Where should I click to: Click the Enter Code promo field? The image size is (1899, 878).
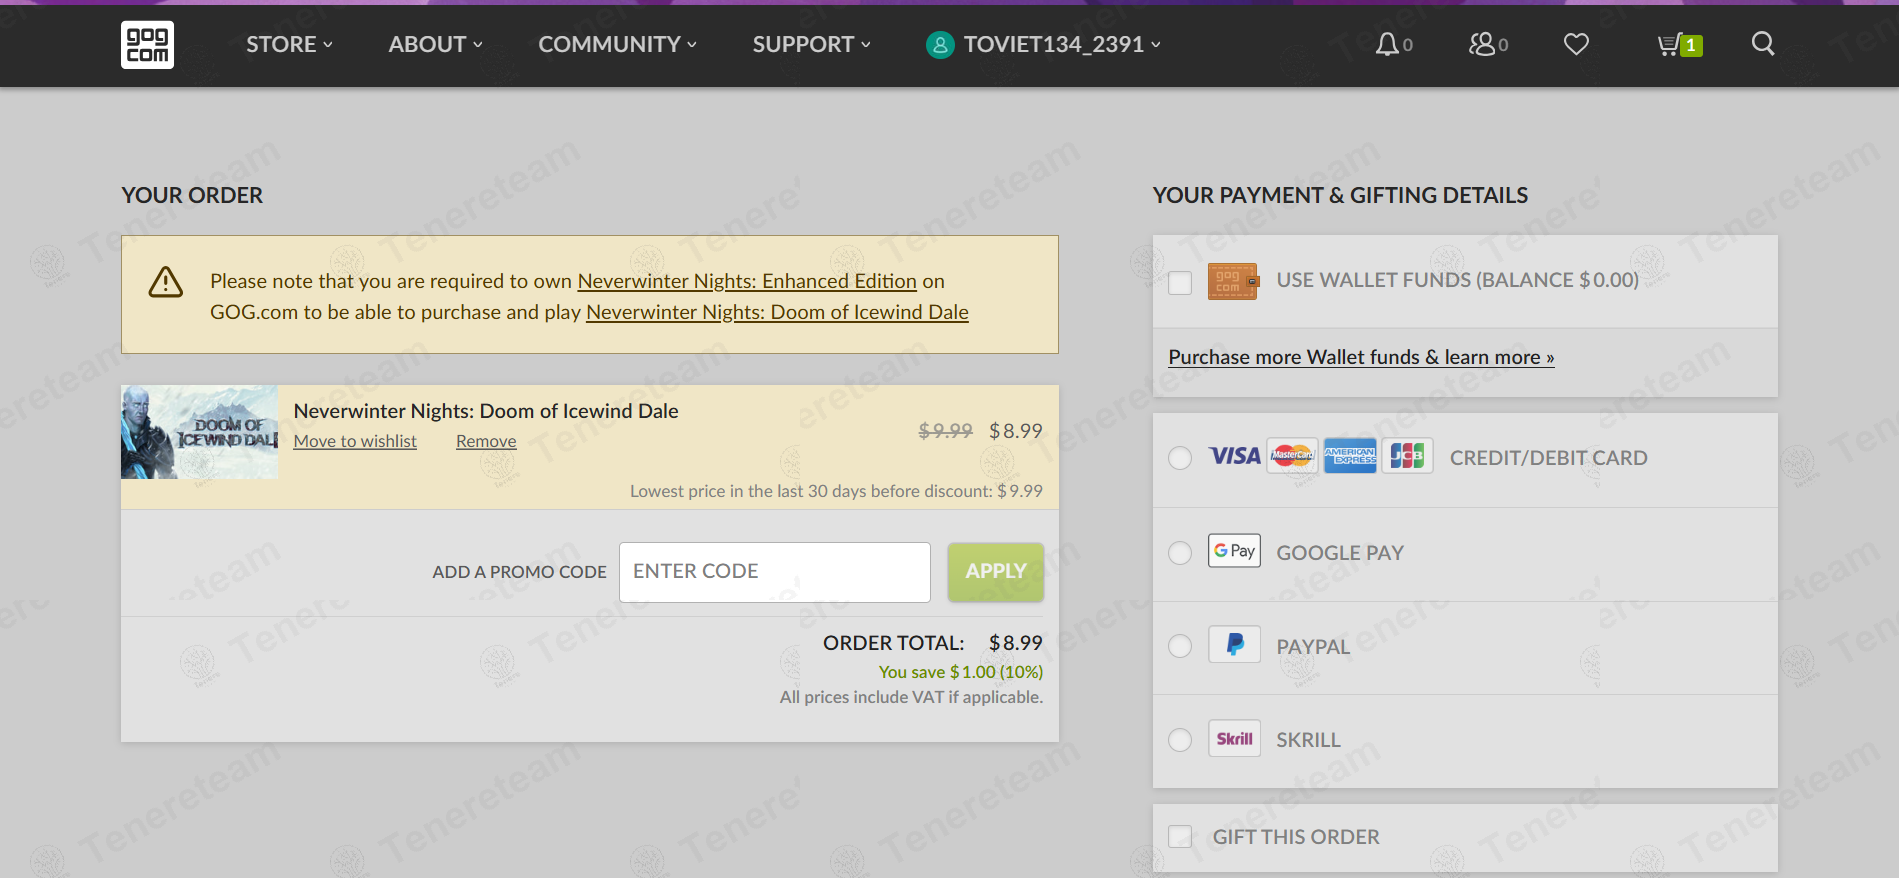[x=774, y=572]
